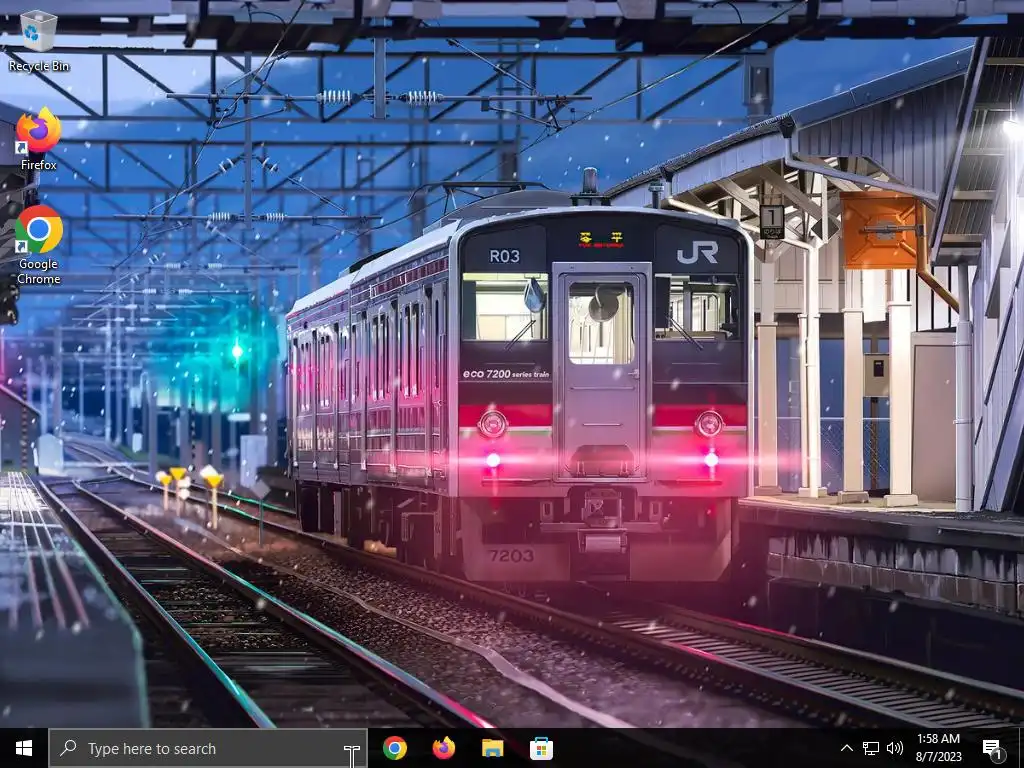Open the network status tray icon
This screenshot has width=1024, height=768.
871,748
